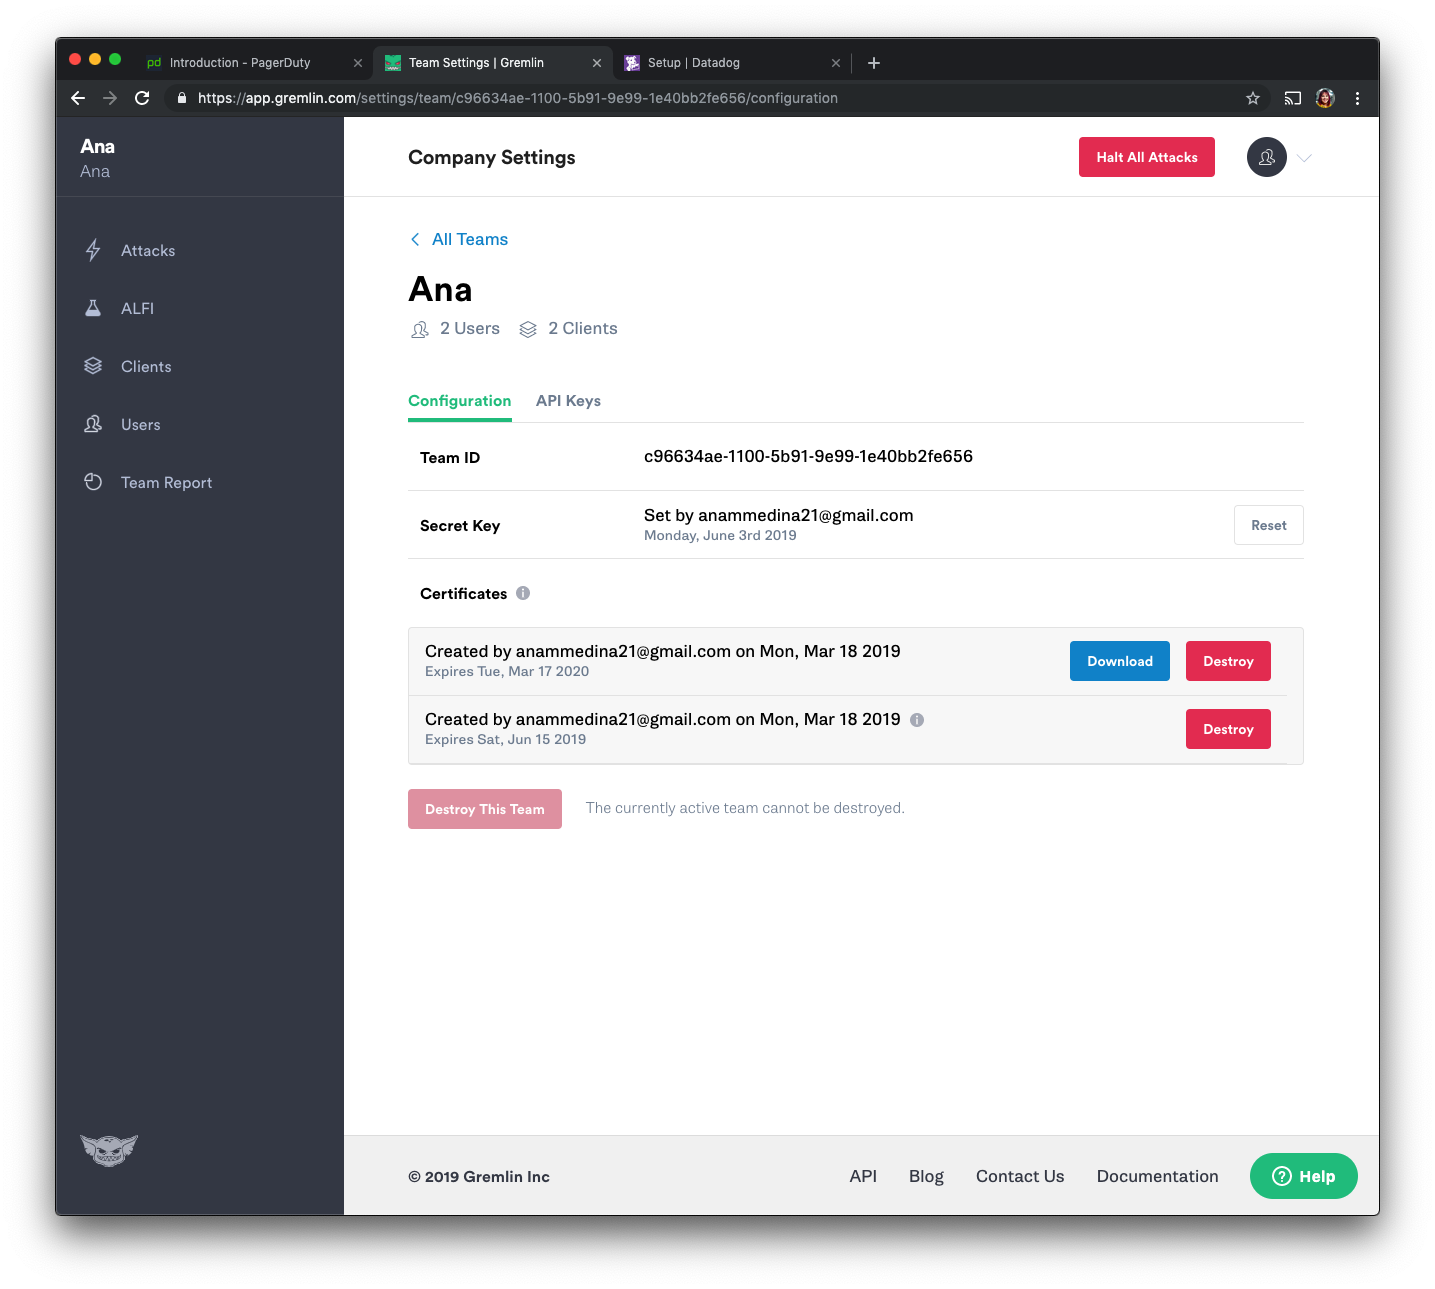Click 'Set by anammedina21@gmail.com' text
This screenshot has height=1289, width=1435.
[779, 516]
